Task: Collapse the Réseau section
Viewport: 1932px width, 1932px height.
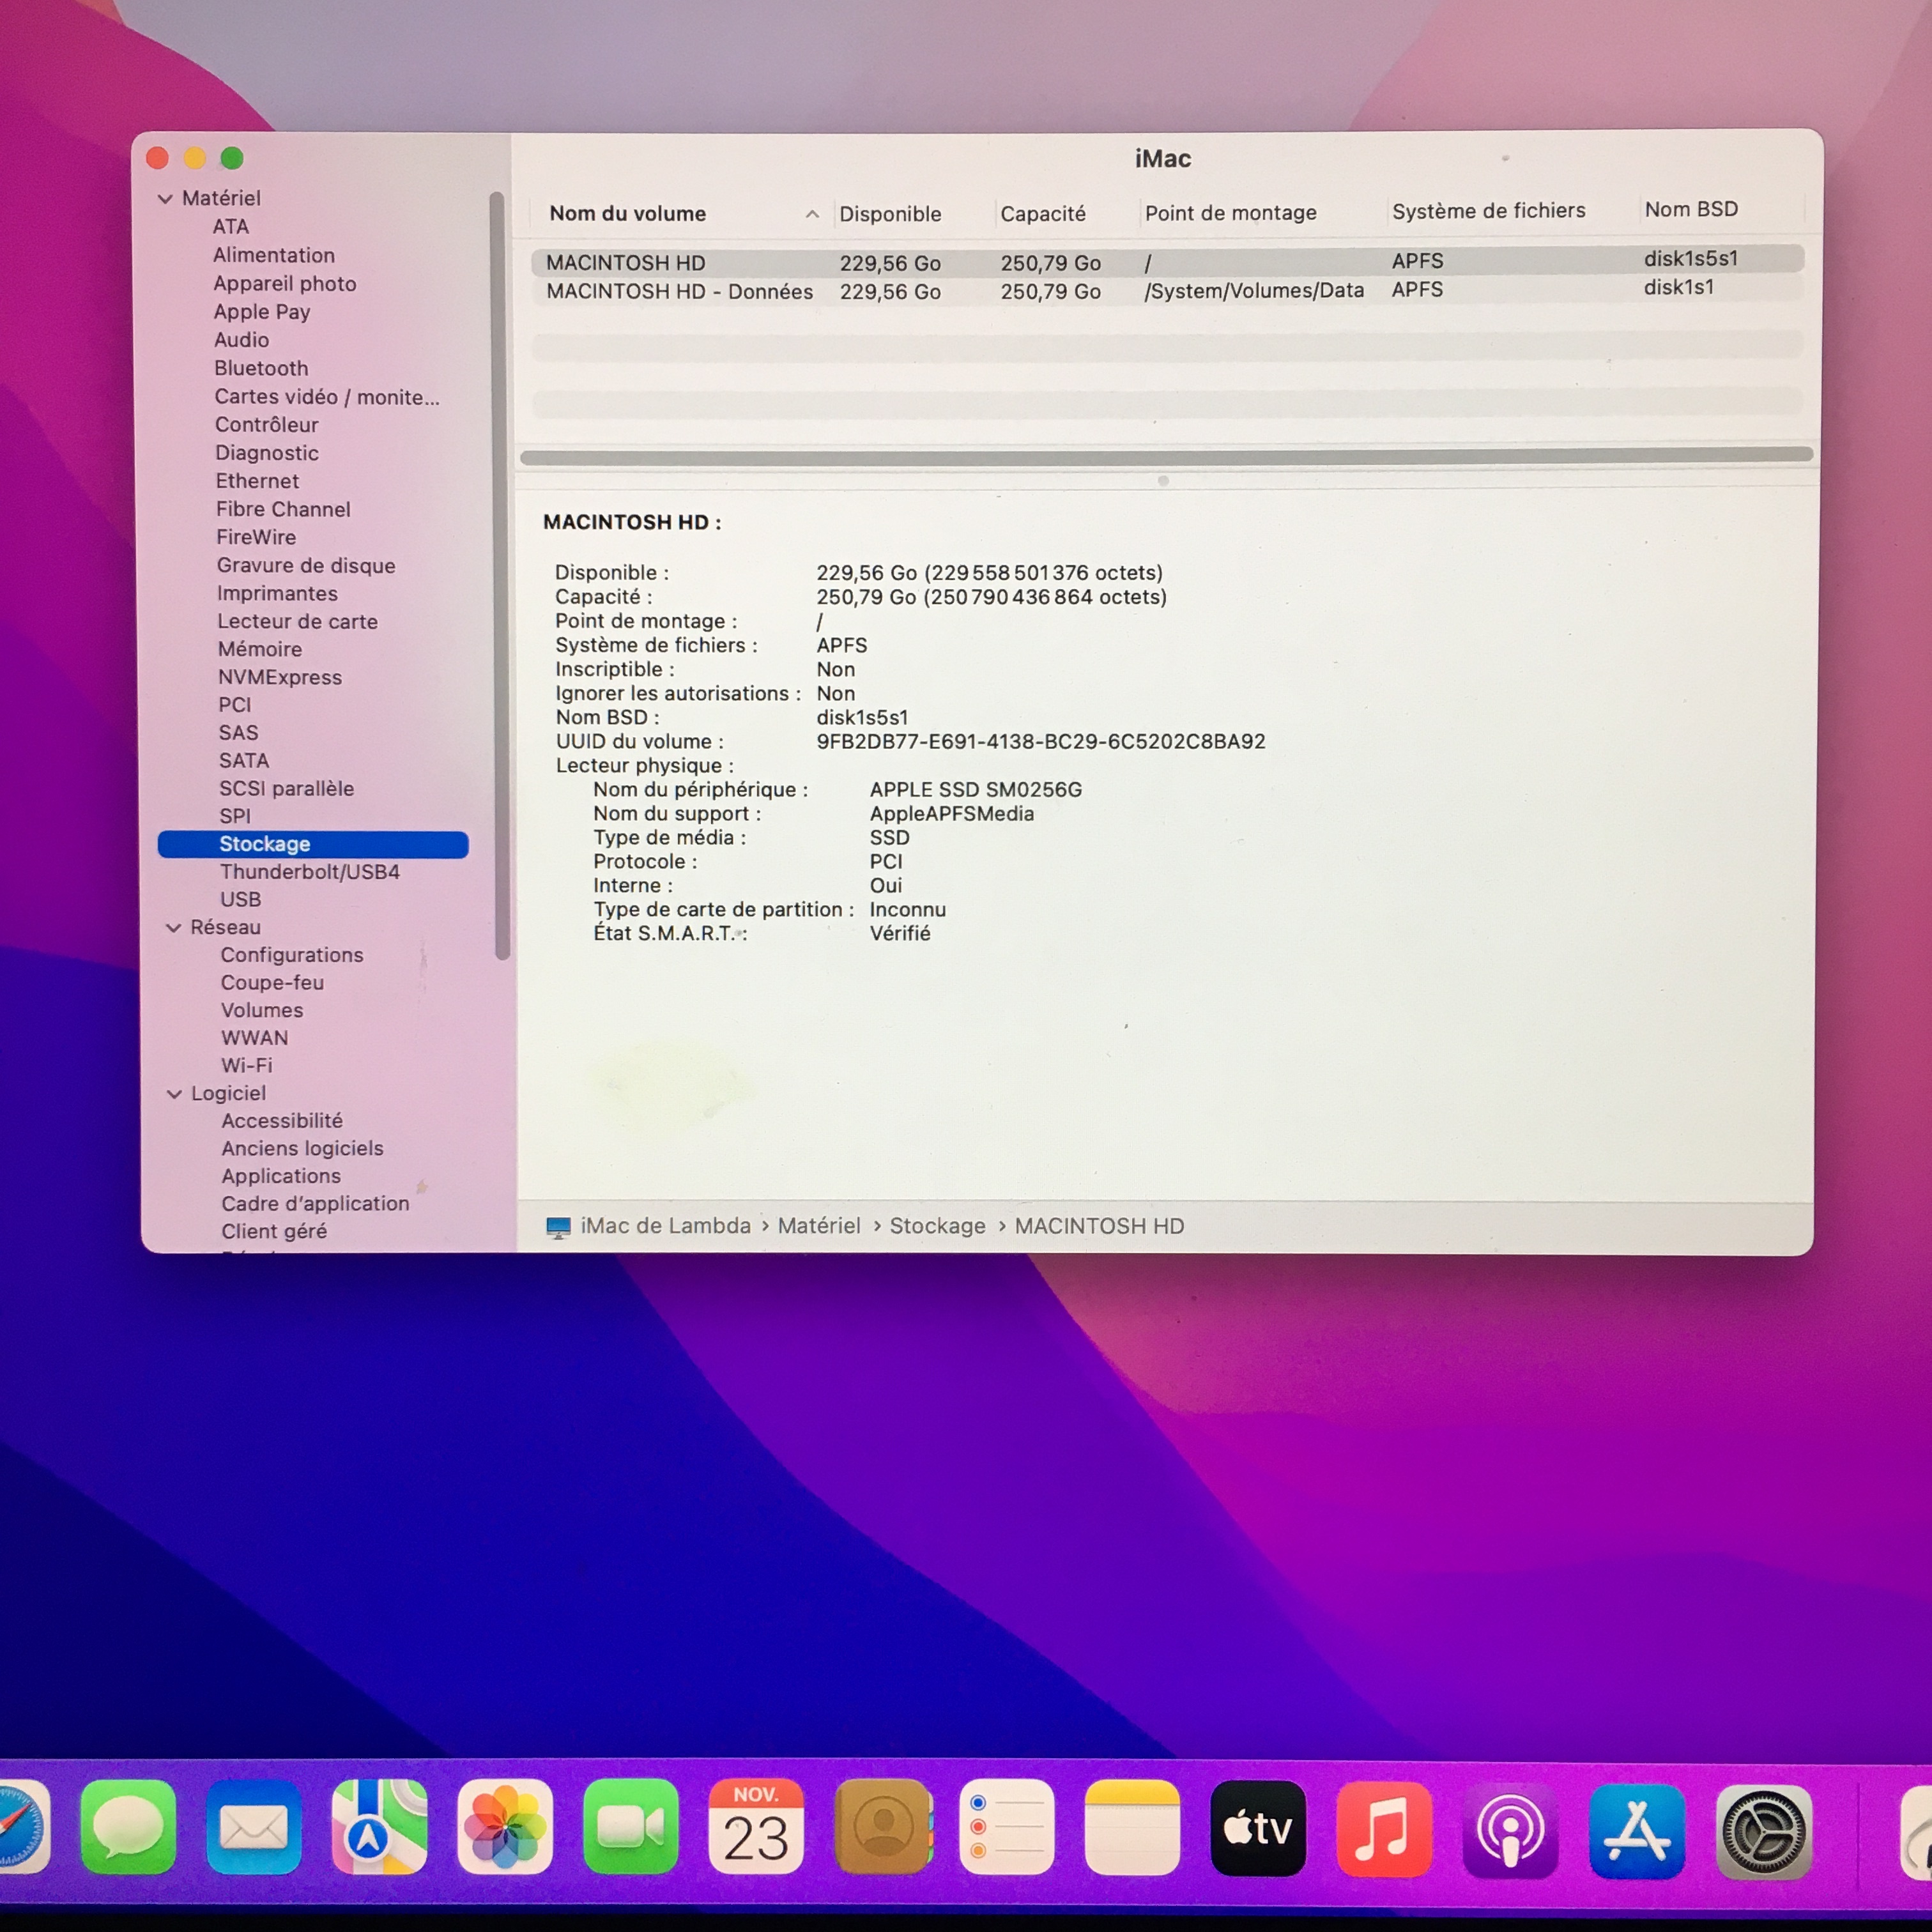Action: 173,928
